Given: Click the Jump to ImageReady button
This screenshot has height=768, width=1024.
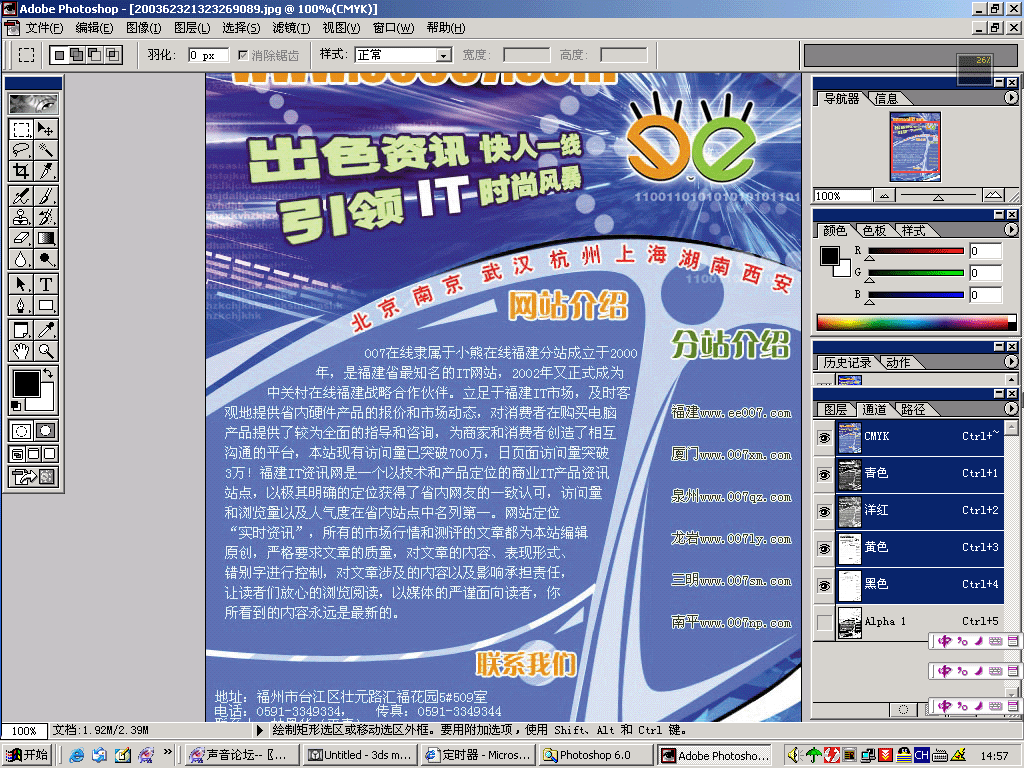Looking at the screenshot, I should [33, 477].
